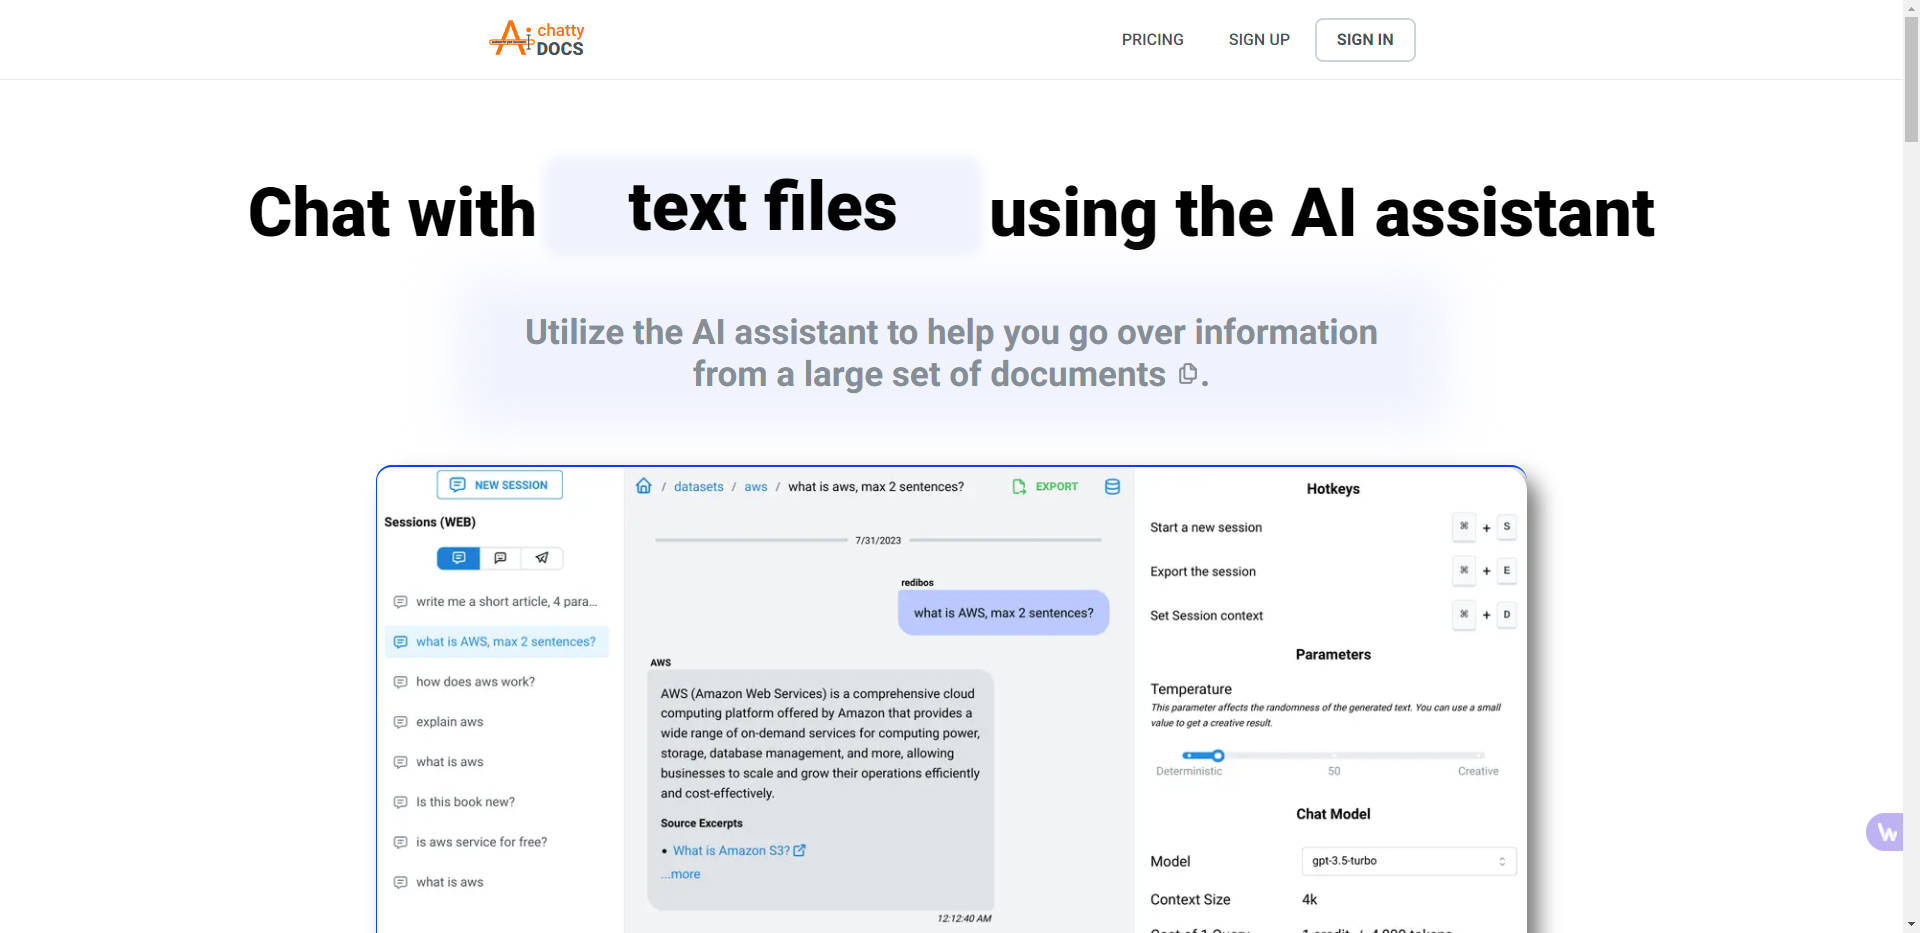
Task: Open the database icon beside Export
Action: (1112, 486)
